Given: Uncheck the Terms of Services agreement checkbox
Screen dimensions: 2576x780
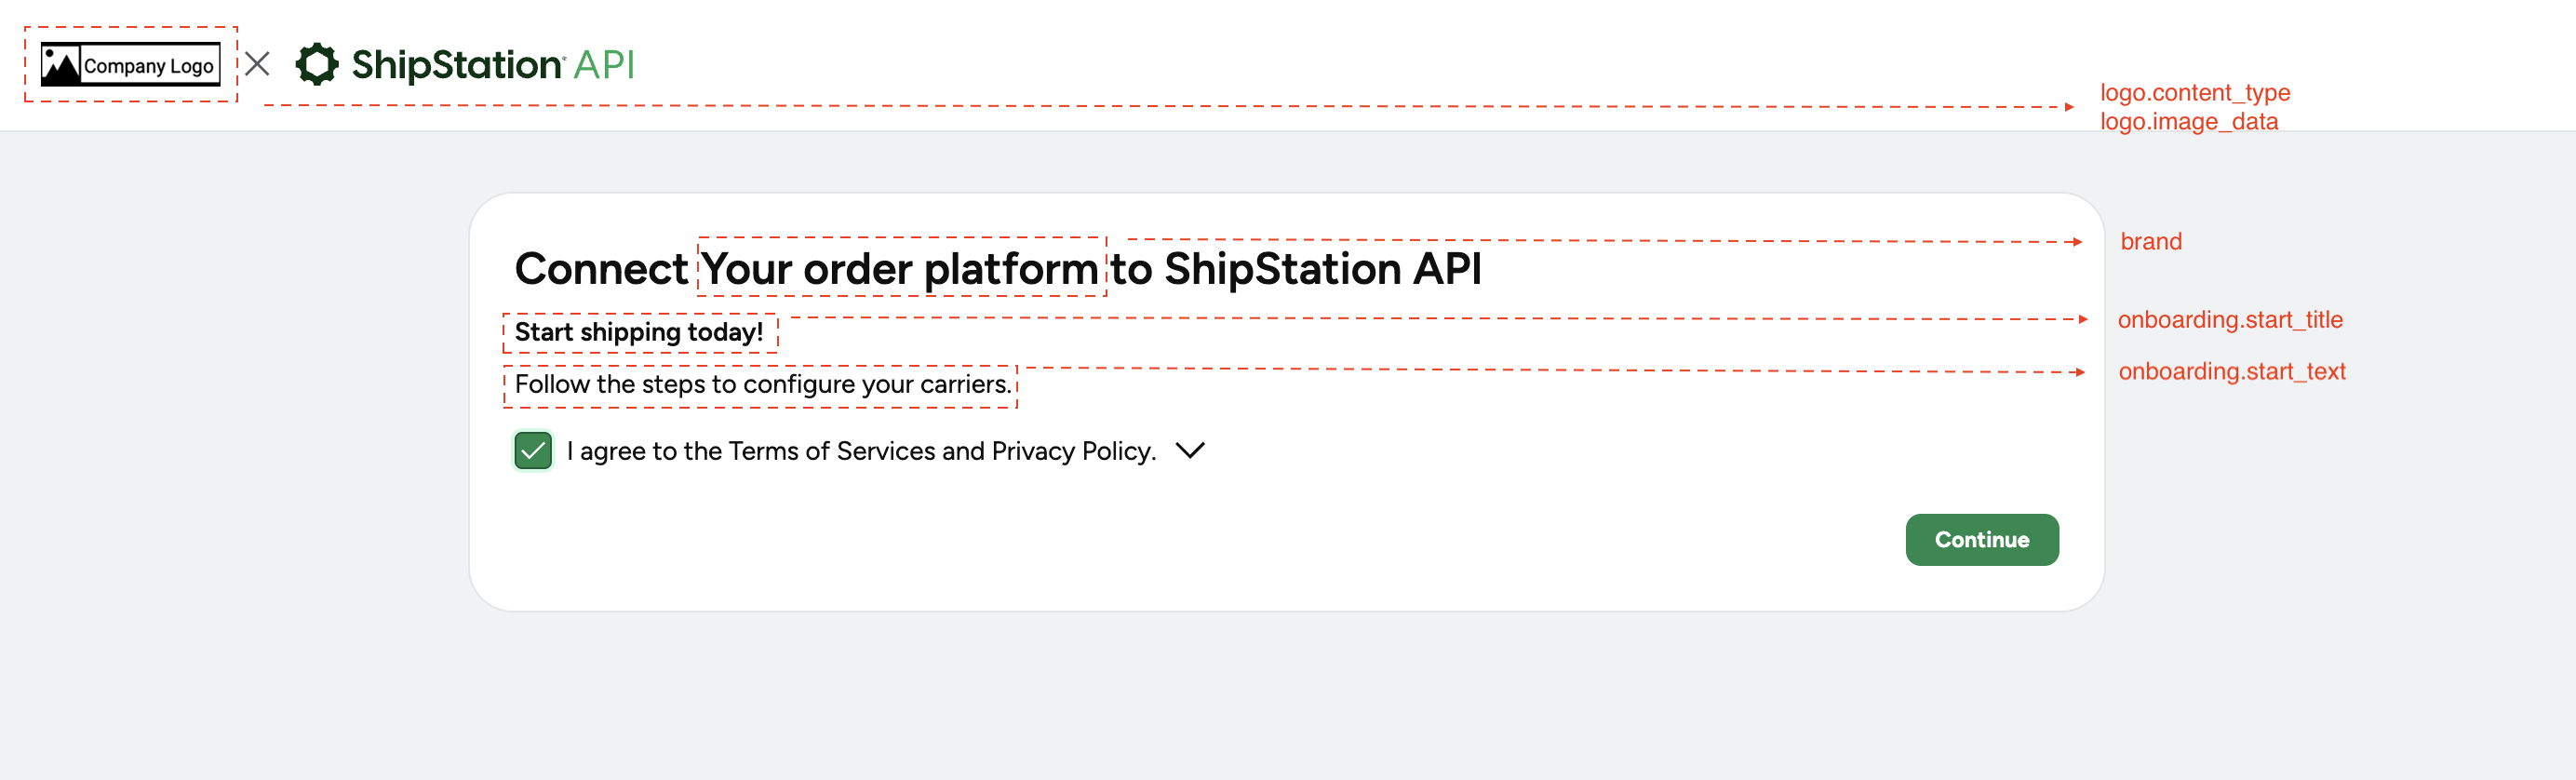Looking at the screenshot, I should [533, 450].
